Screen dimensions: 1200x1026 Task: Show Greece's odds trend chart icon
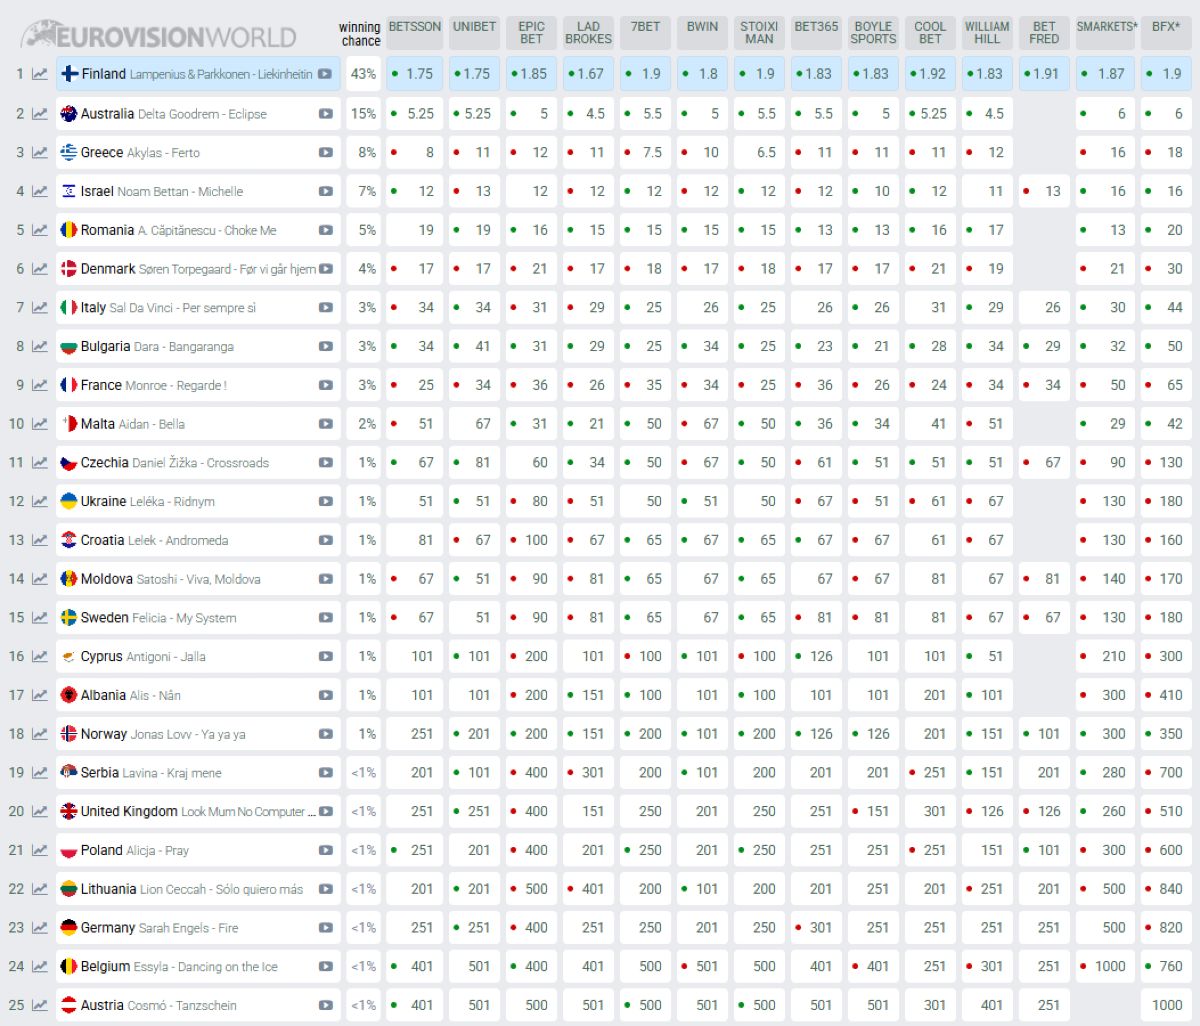tap(39, 153)
